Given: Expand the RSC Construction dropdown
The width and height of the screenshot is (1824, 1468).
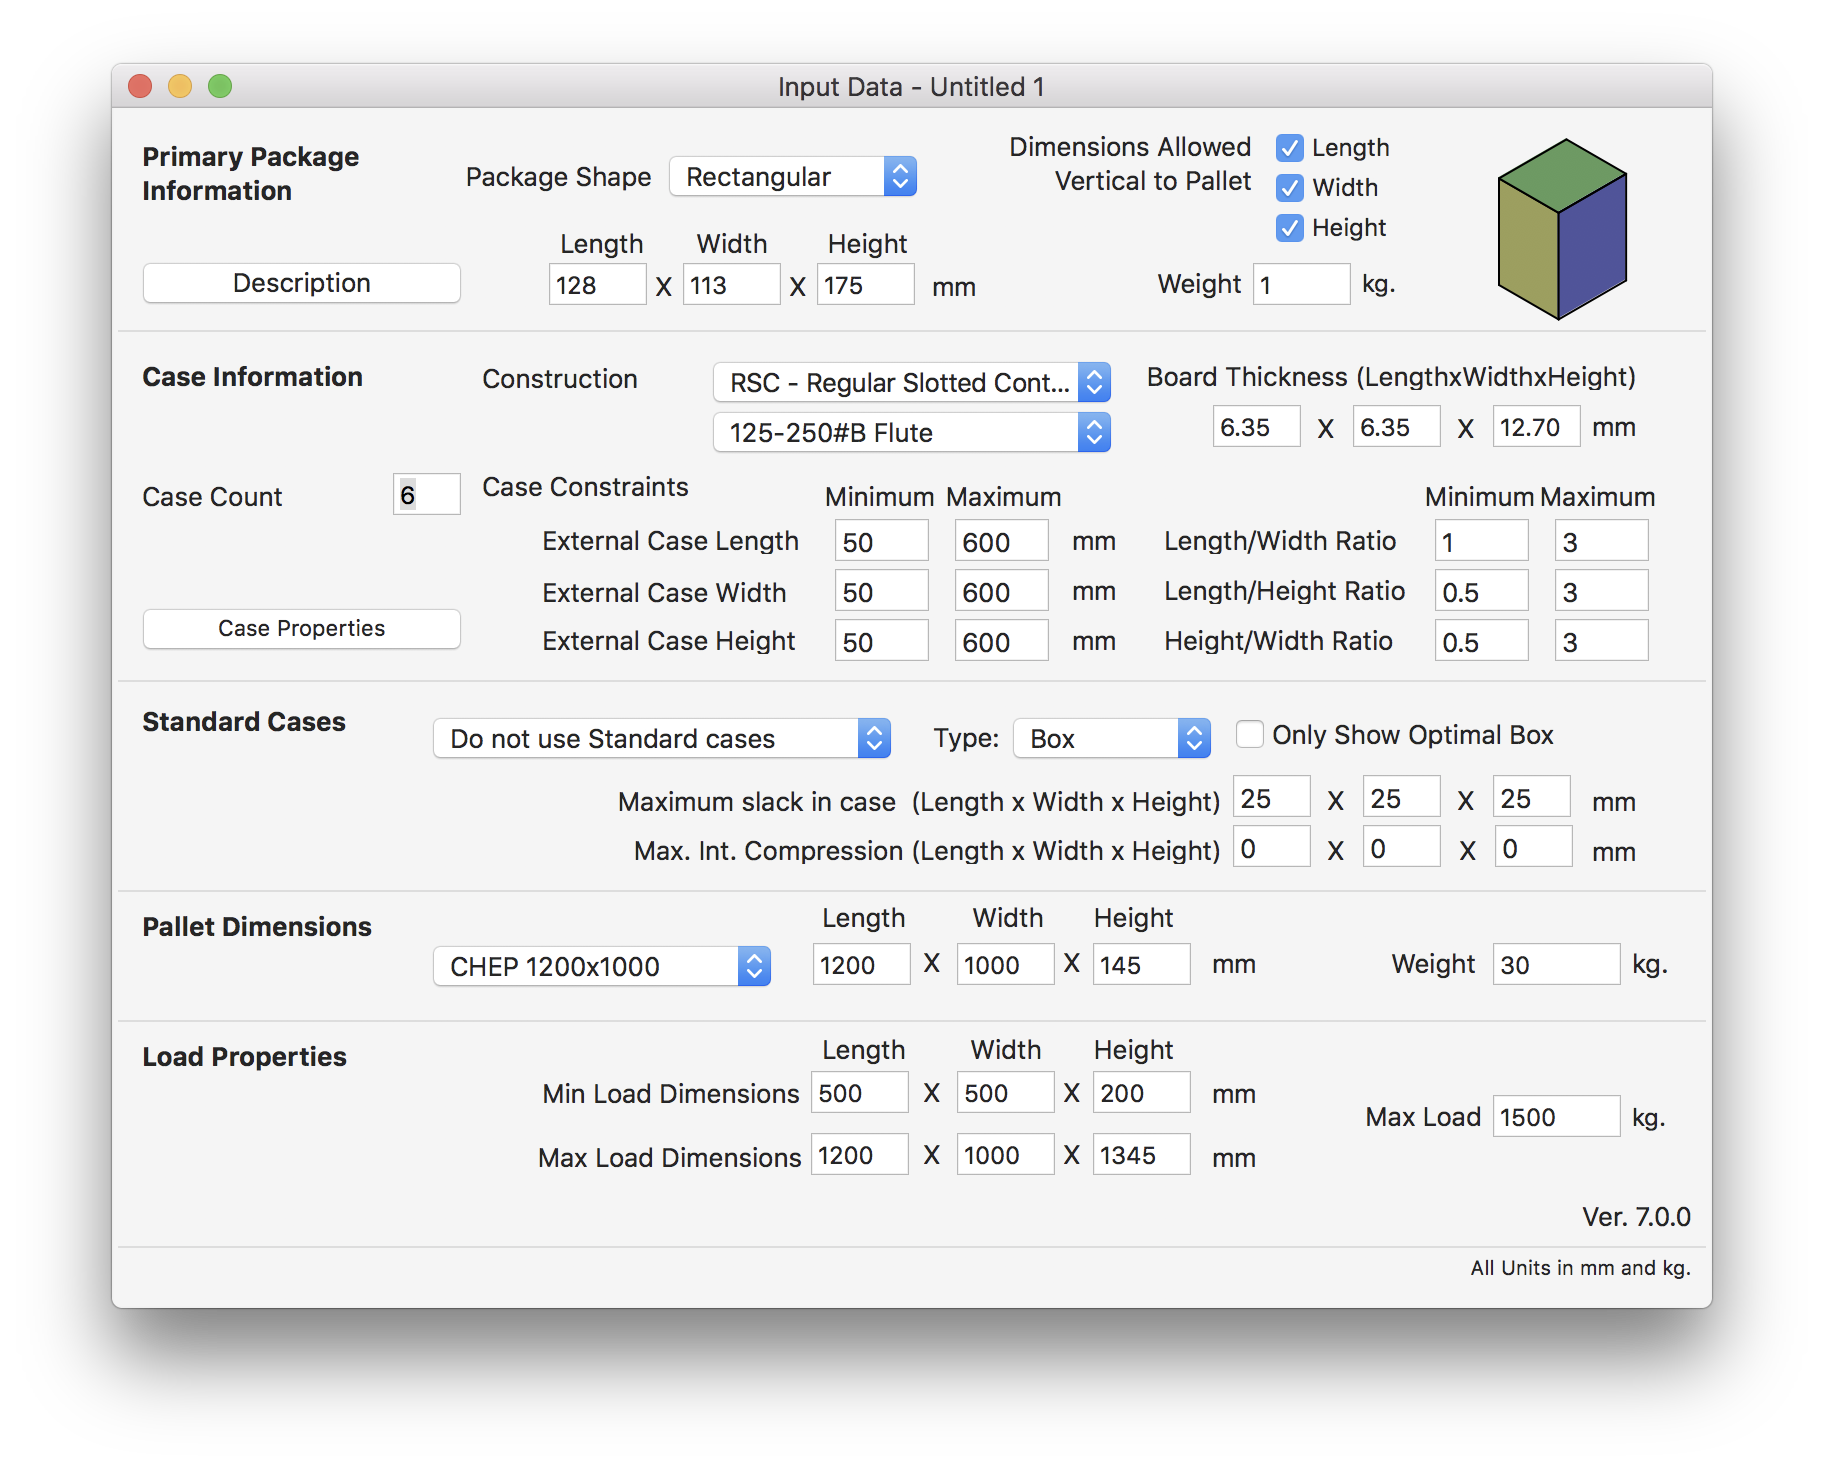Looking at the screenshot, I should [x=910, y=383].
